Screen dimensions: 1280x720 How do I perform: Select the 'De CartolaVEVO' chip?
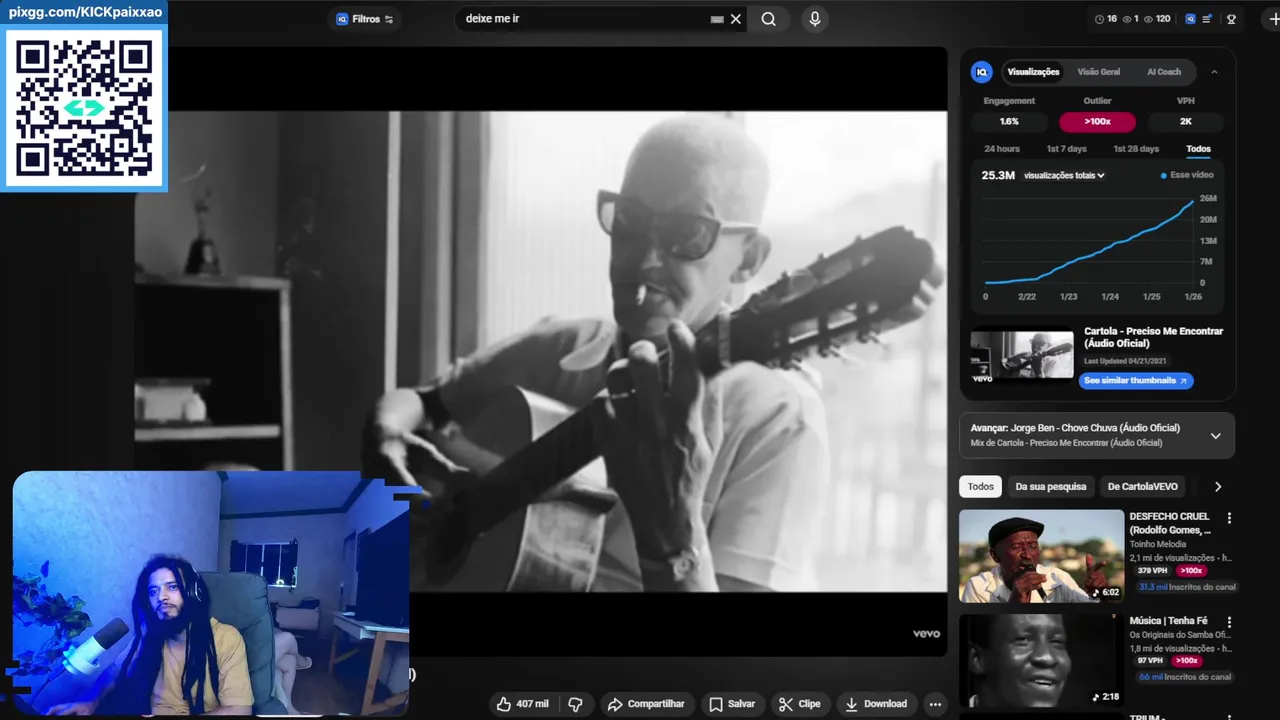pyautogui.click(x=1143, y=487)
